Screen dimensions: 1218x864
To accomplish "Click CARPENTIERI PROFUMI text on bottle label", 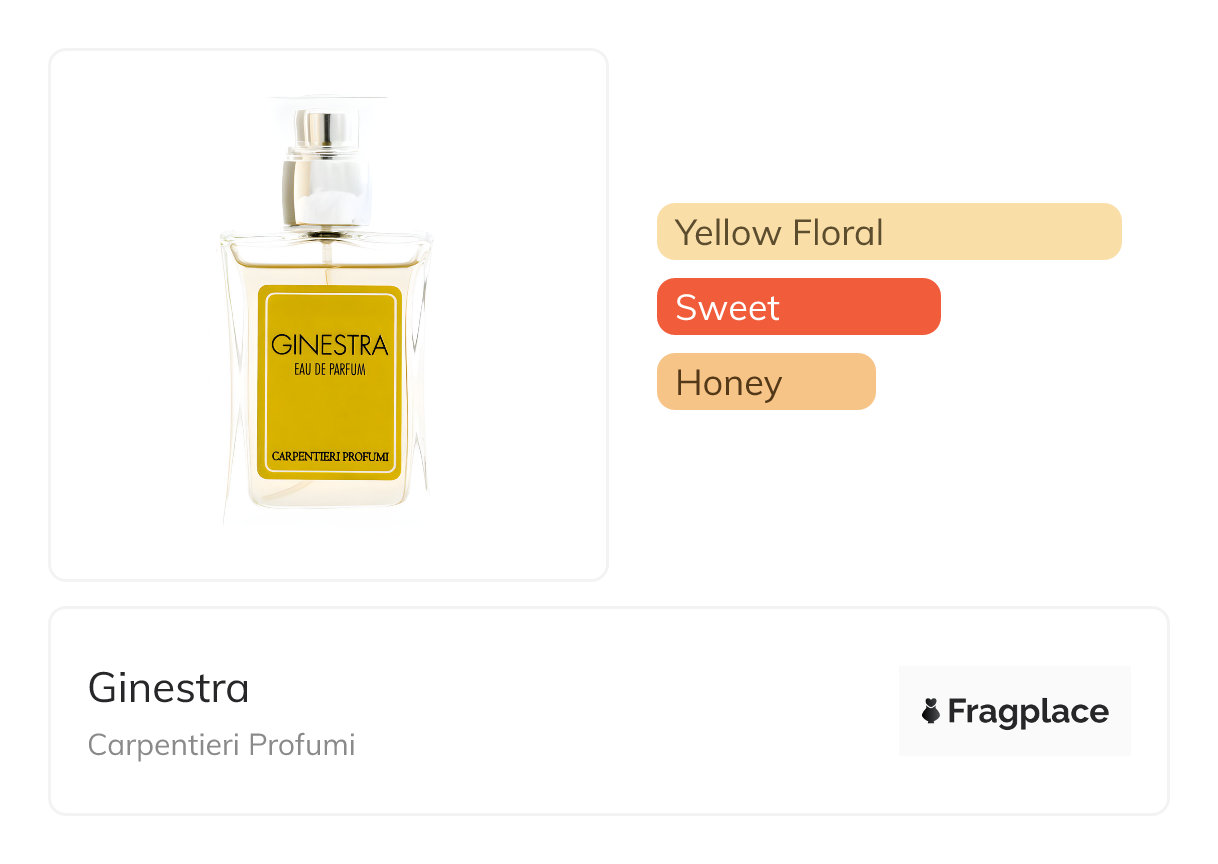I will pyautogui.click(x=329, y=458).
